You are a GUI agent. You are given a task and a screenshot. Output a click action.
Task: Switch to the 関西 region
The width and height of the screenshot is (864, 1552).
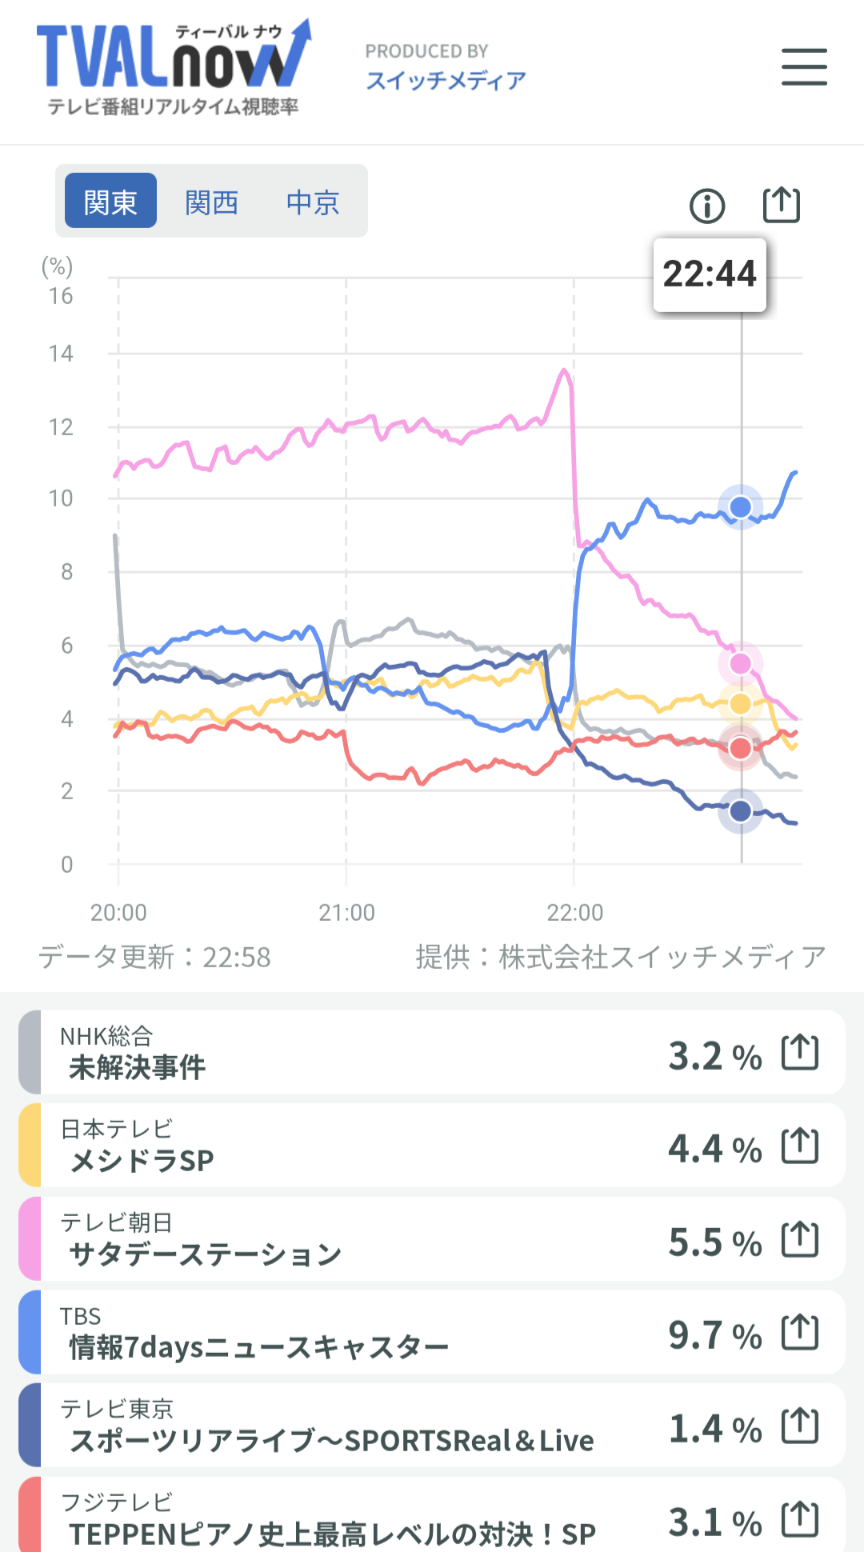(x=212, y=202)
